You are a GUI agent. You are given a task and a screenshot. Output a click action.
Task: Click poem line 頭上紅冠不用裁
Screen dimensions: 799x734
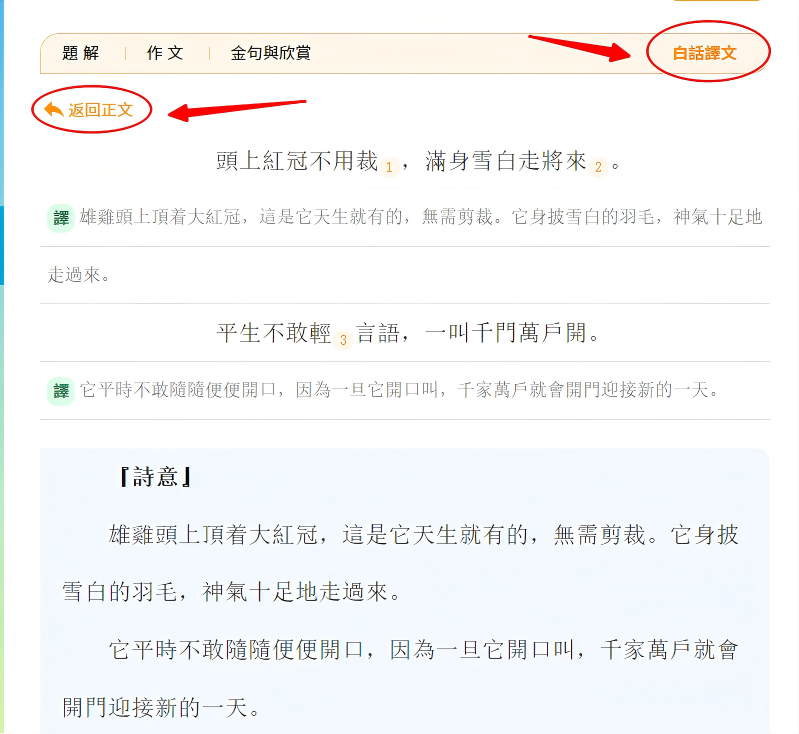pos(297,161)
